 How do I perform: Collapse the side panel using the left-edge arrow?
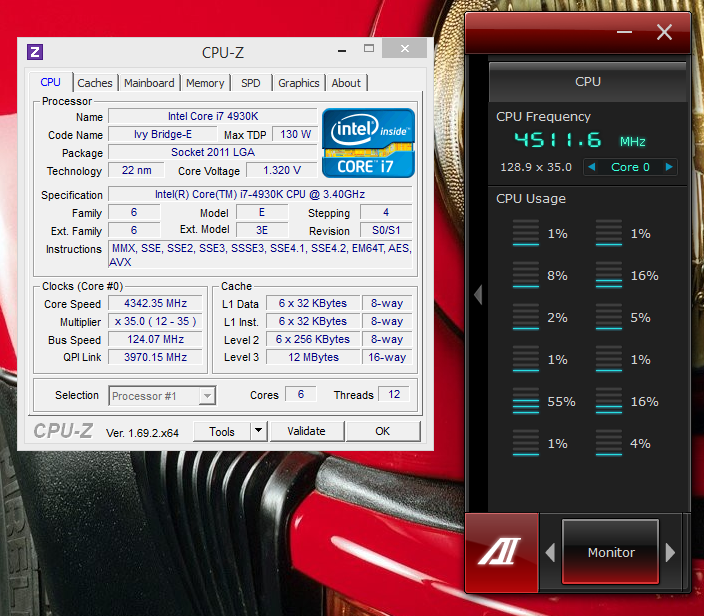coord(478,295)
